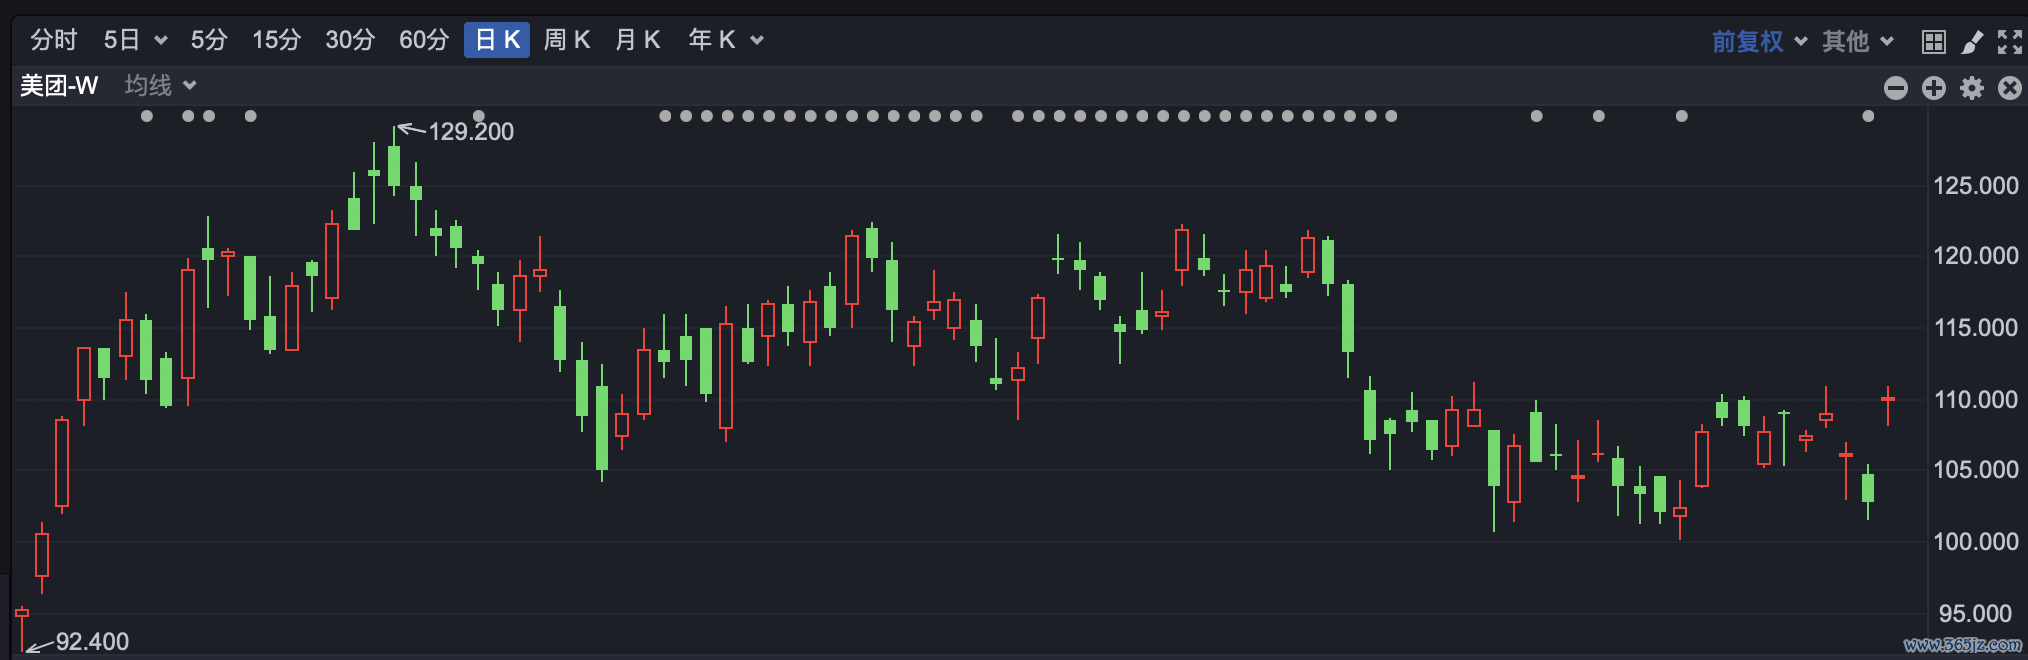
Task: Open the 其他 options dropdown
Action: pyautogui.click(x=1857, y=41)
